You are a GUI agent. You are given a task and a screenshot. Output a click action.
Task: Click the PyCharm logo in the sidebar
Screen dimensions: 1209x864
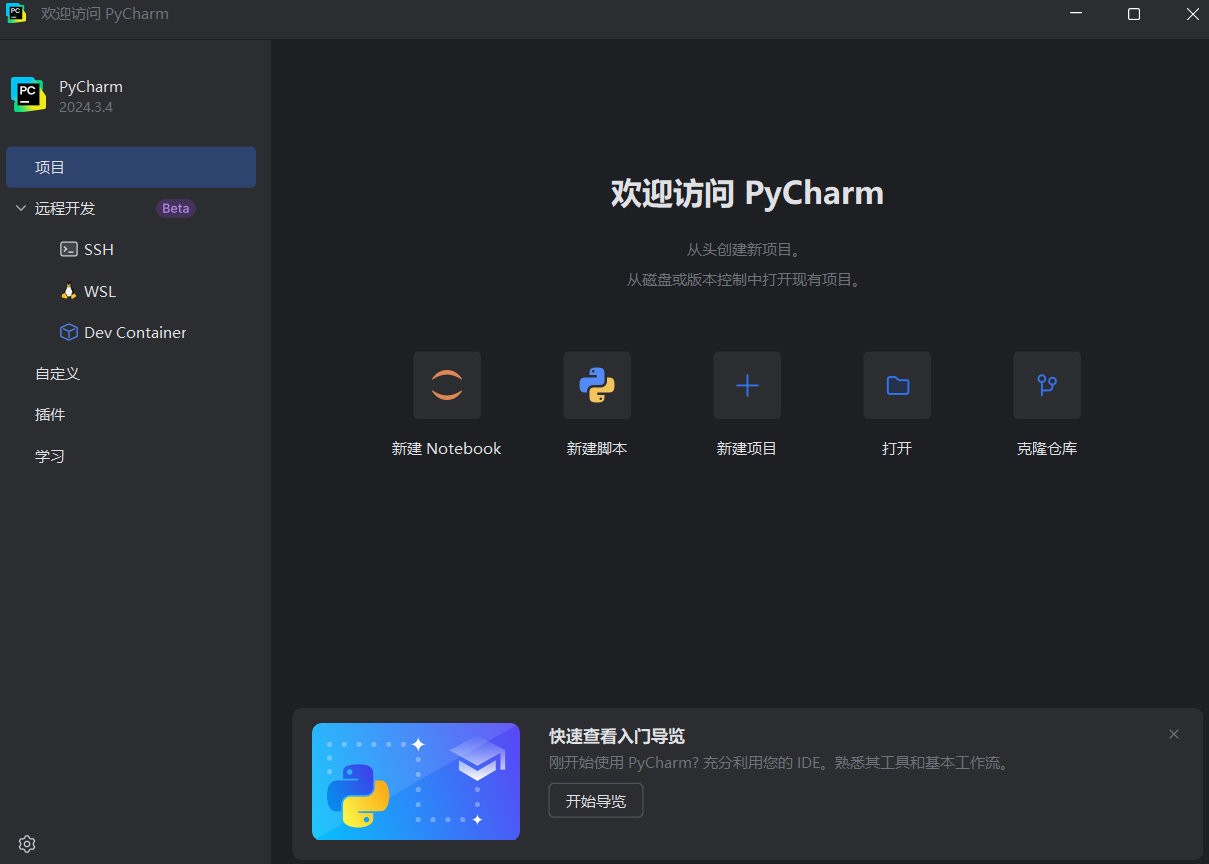tap(28, 94)
